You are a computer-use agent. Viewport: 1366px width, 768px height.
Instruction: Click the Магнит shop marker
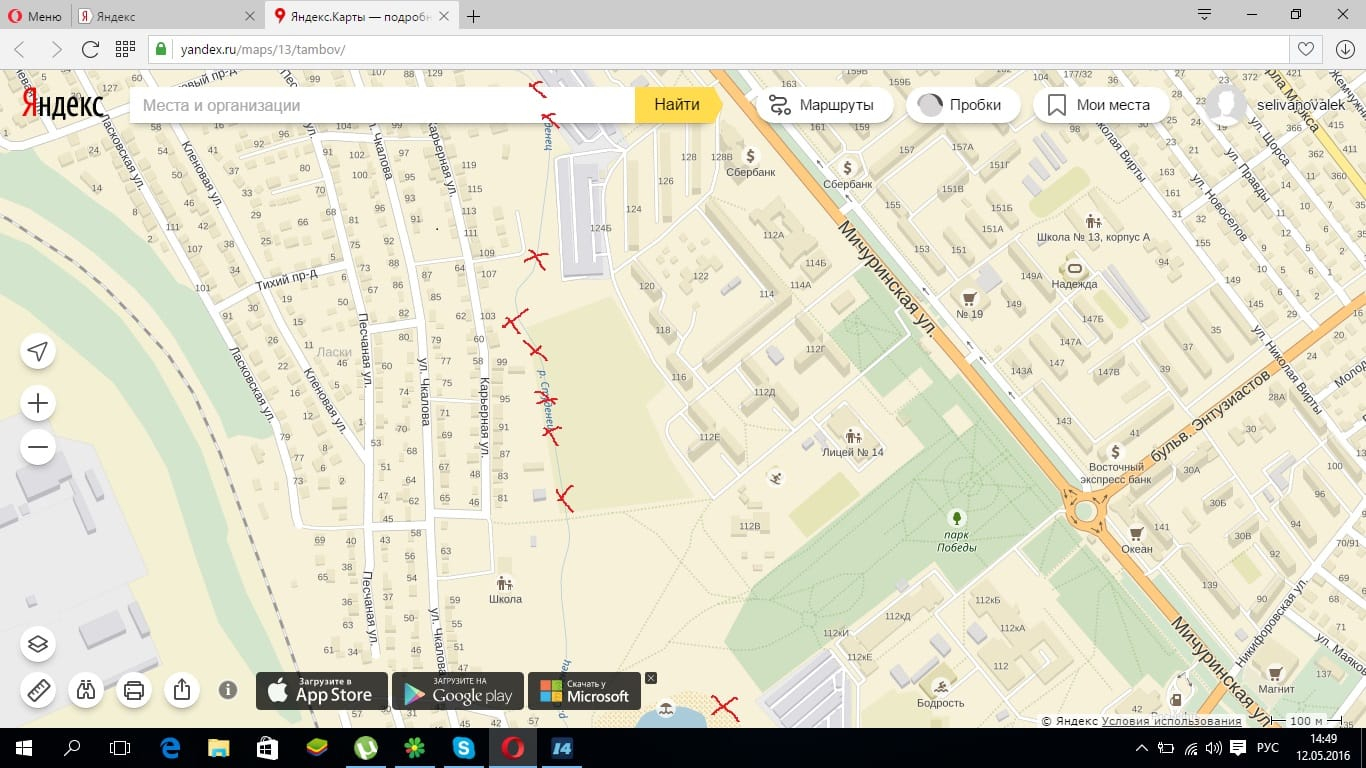[x=1276, y=673]
